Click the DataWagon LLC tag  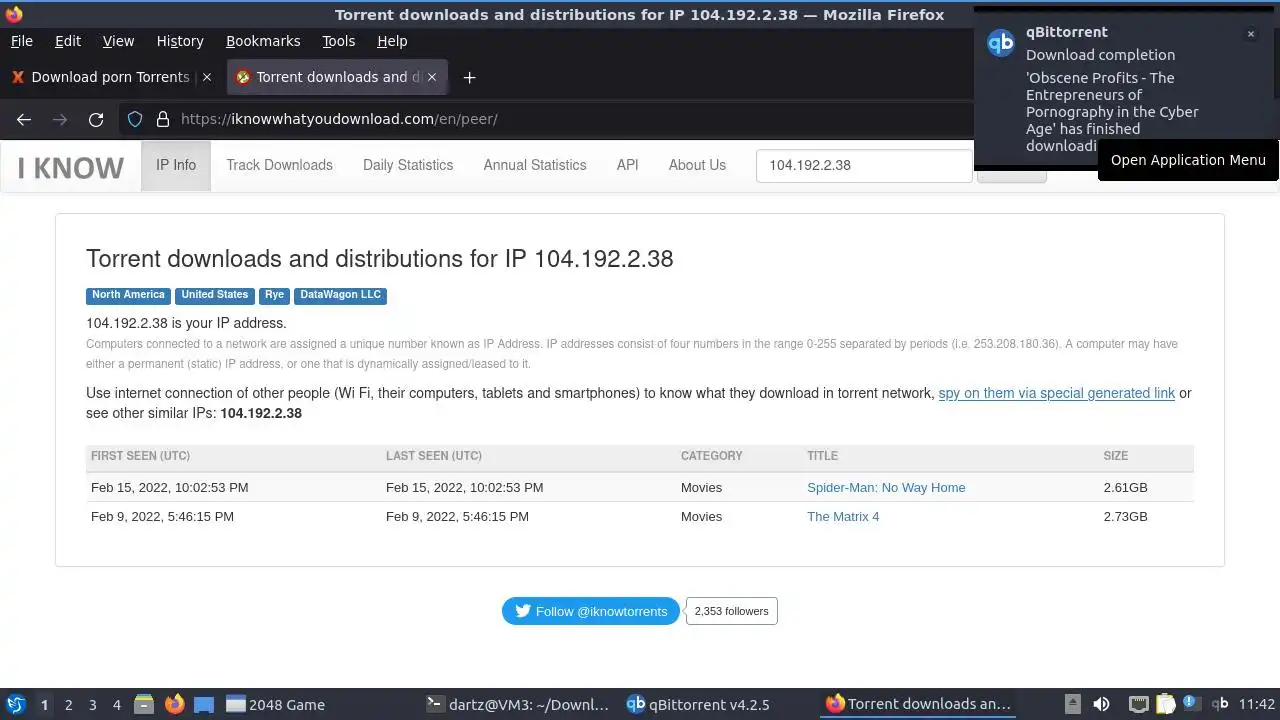pos(340,295)
